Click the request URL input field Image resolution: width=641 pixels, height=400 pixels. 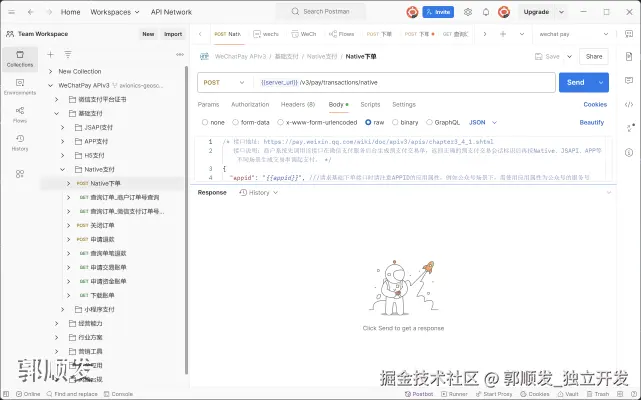pos(404,83)
